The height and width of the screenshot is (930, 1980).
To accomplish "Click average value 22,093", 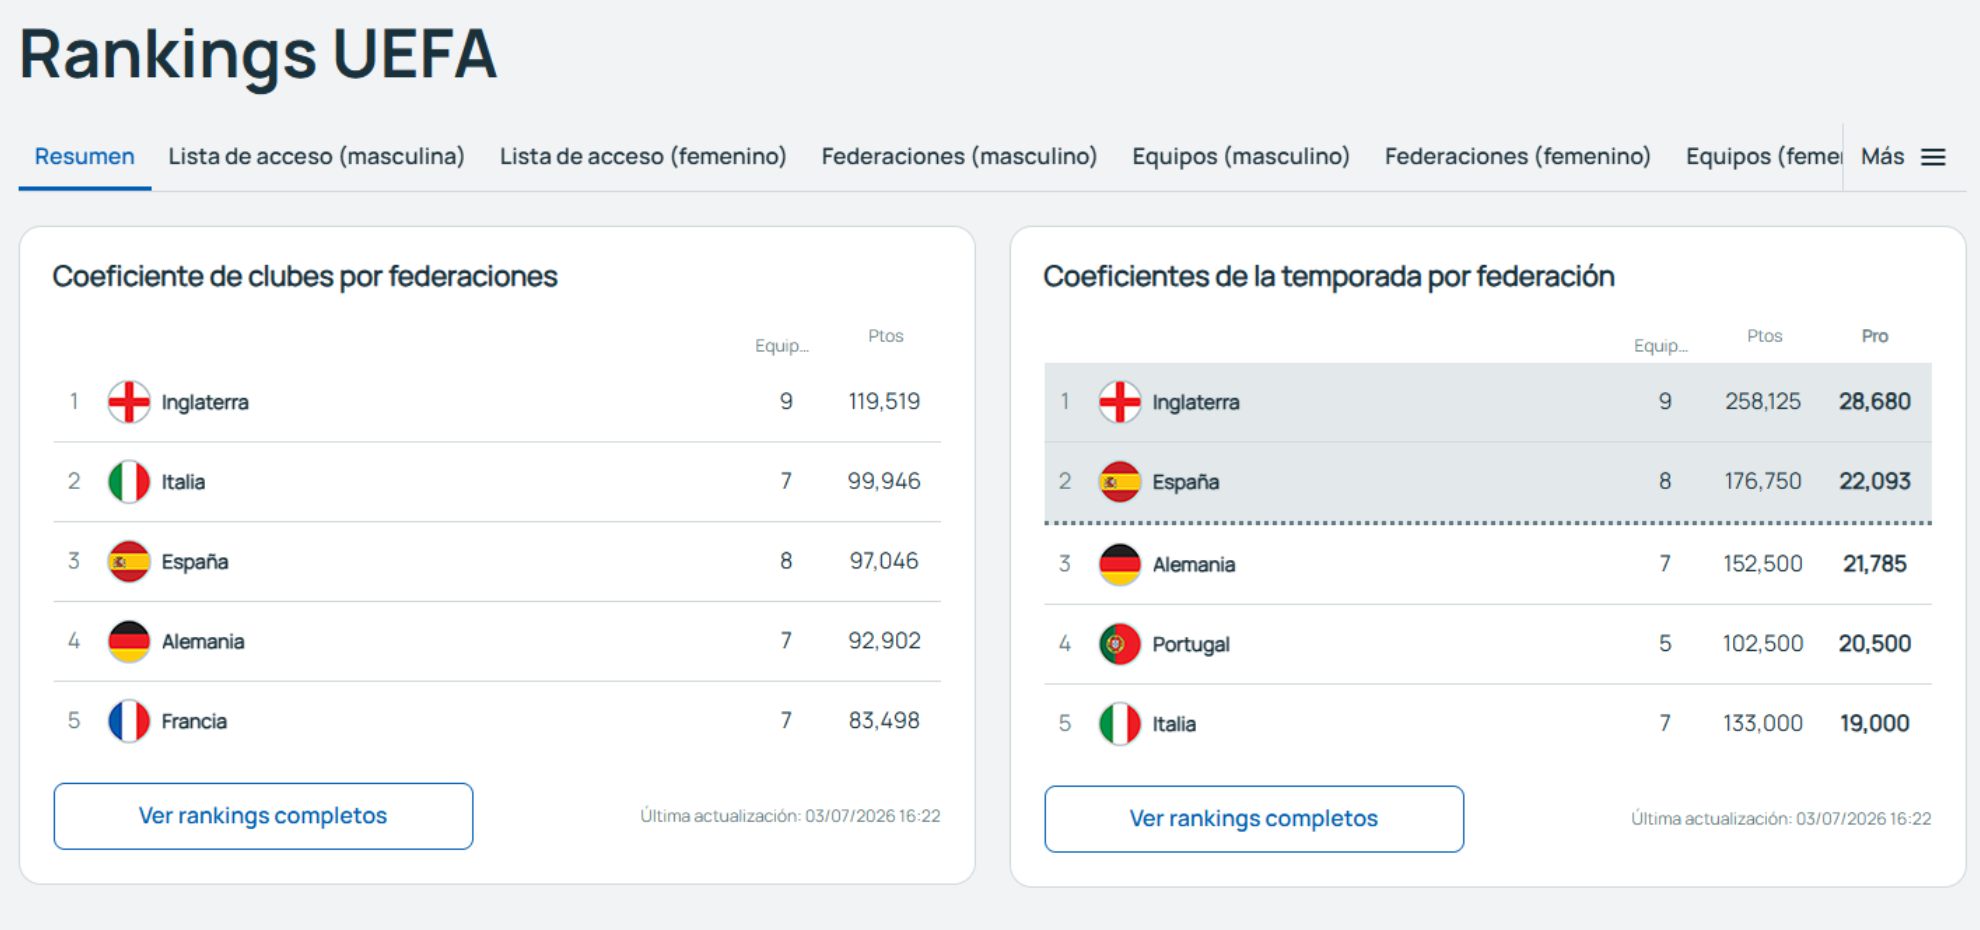I will point(1875,481).
